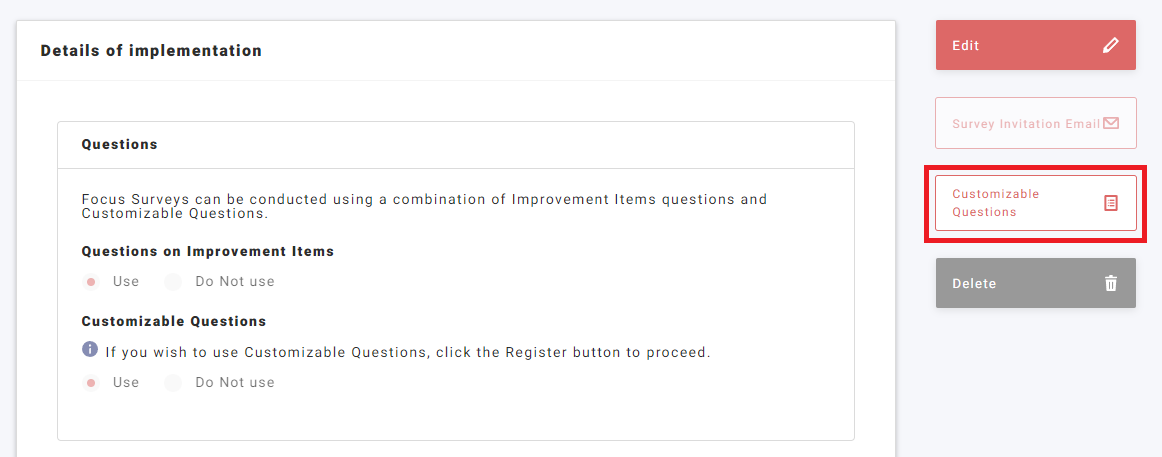This screenshot has width=1162, height=457.
Task: Click the "Questions" panel header
Action: point(119,145)
